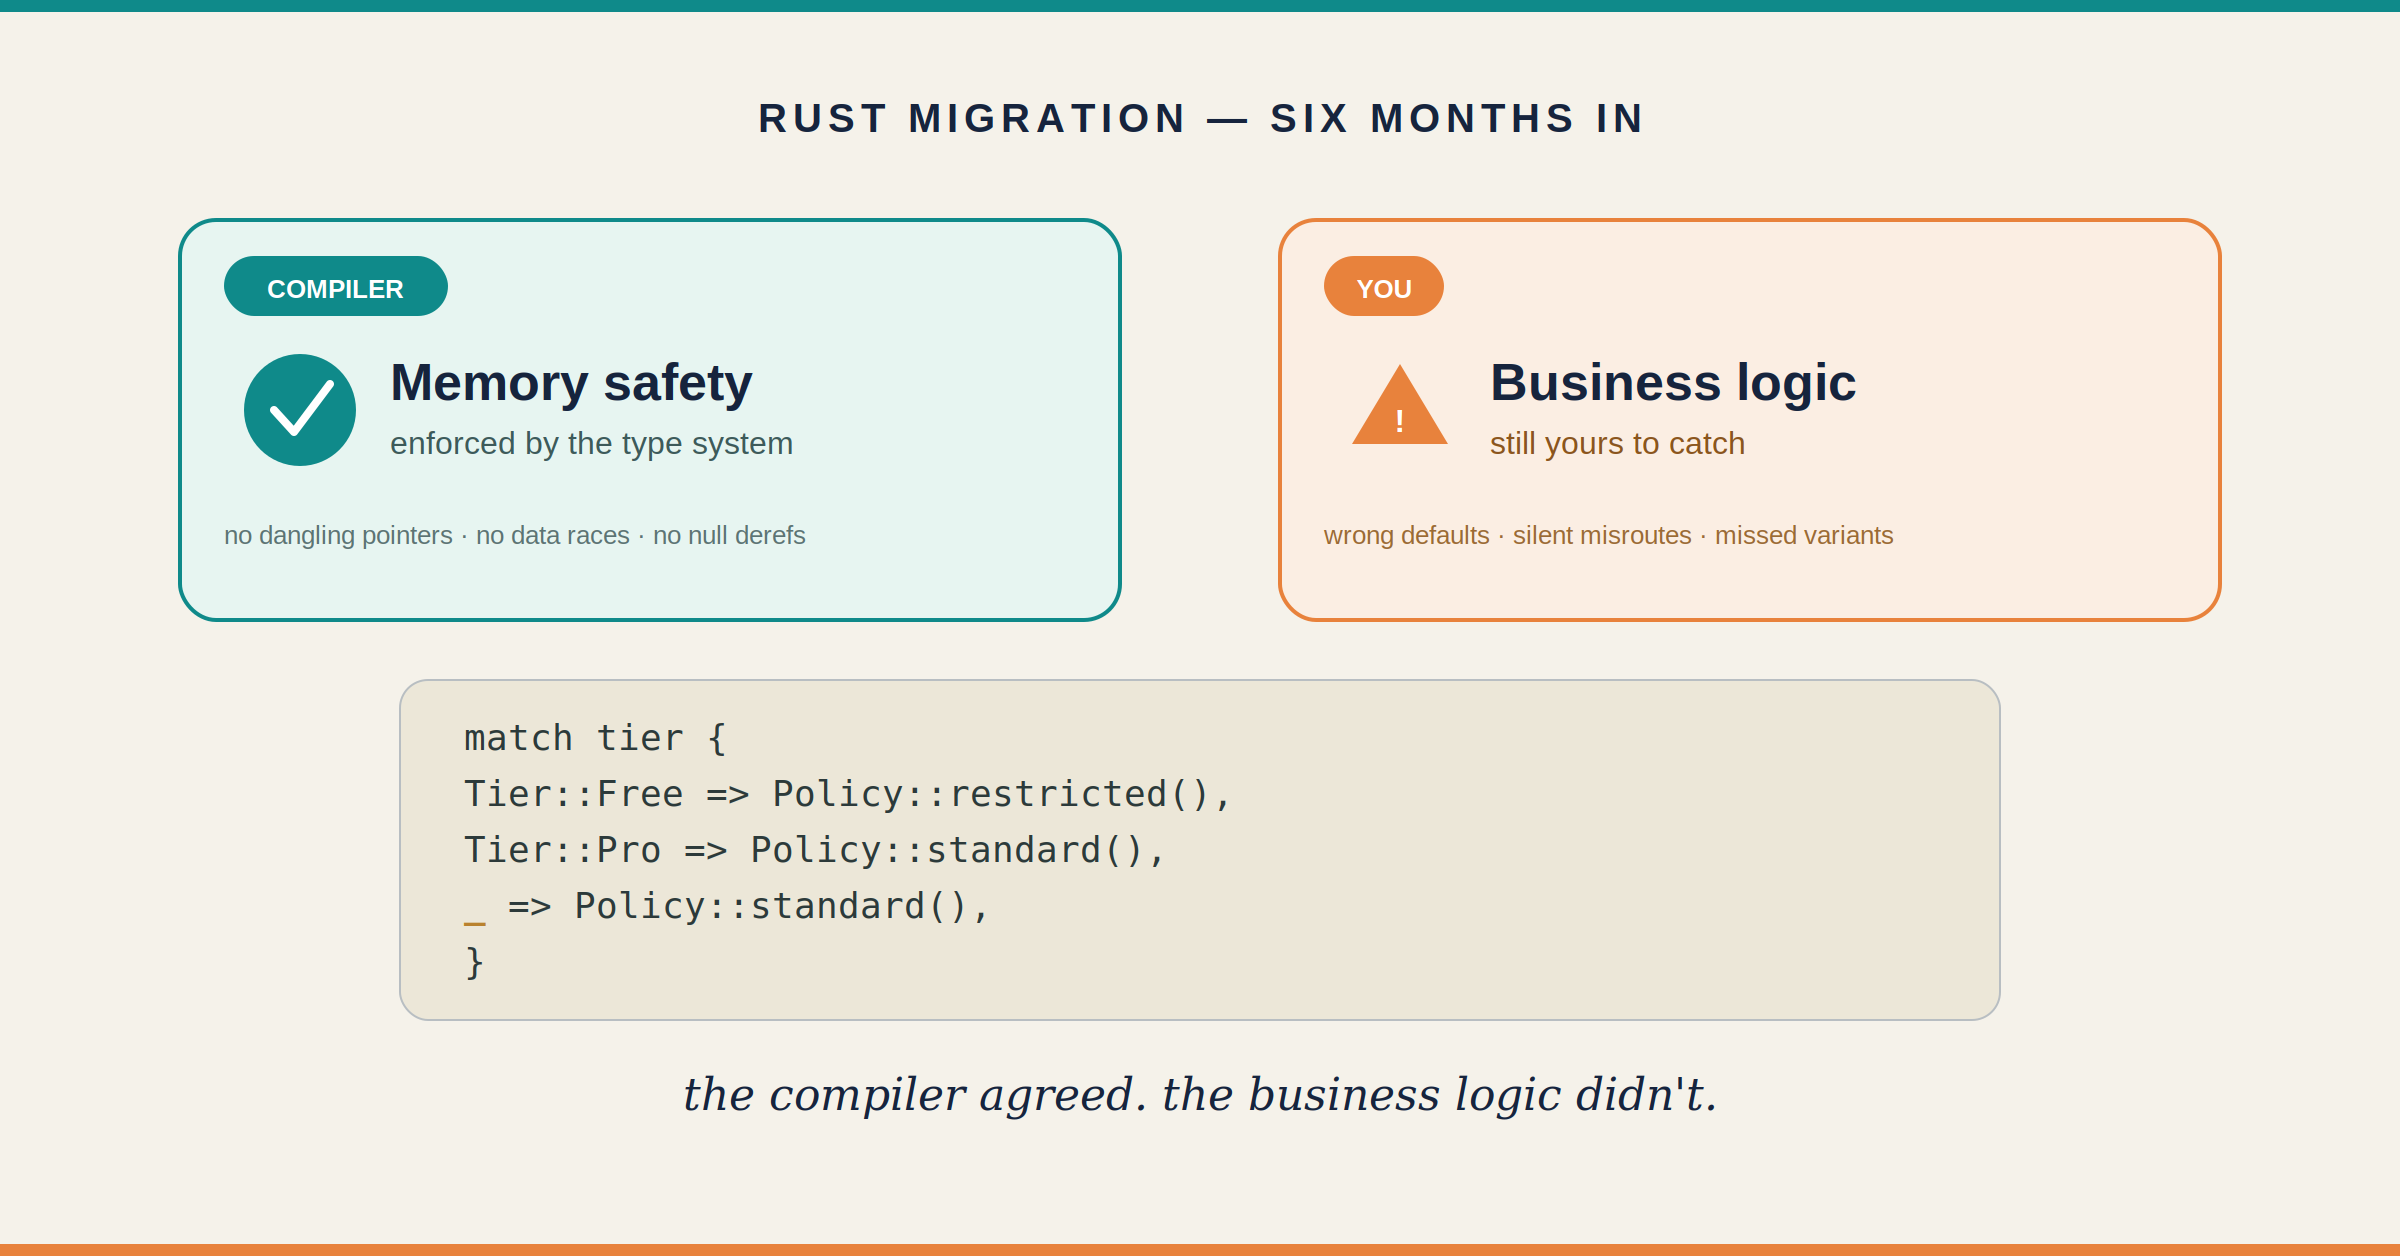Viewport: 2400px width, 1256px height.
Task: Click the 'match tier {' code line
Action: (x=596, y=739)
